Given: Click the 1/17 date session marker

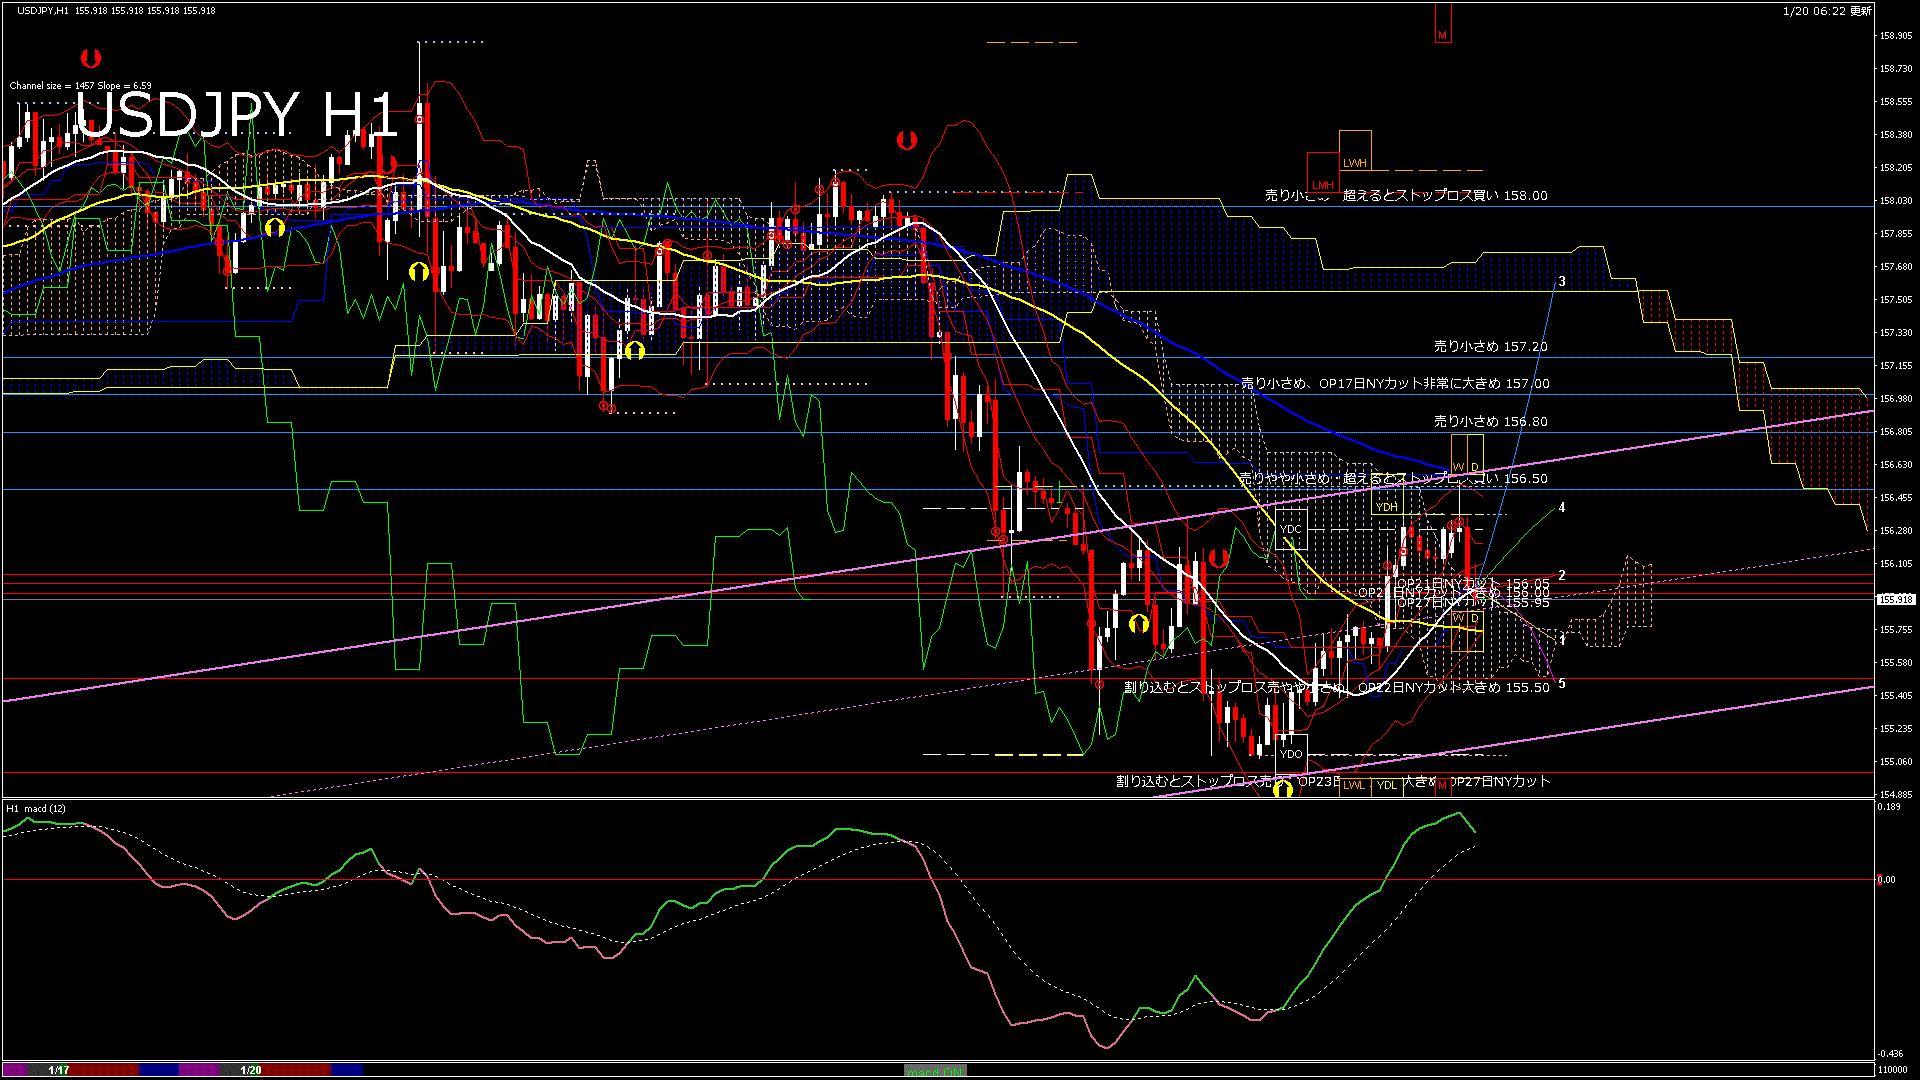Looking at the screenshot, I should pyautogui.click(x=59, y=1070).
